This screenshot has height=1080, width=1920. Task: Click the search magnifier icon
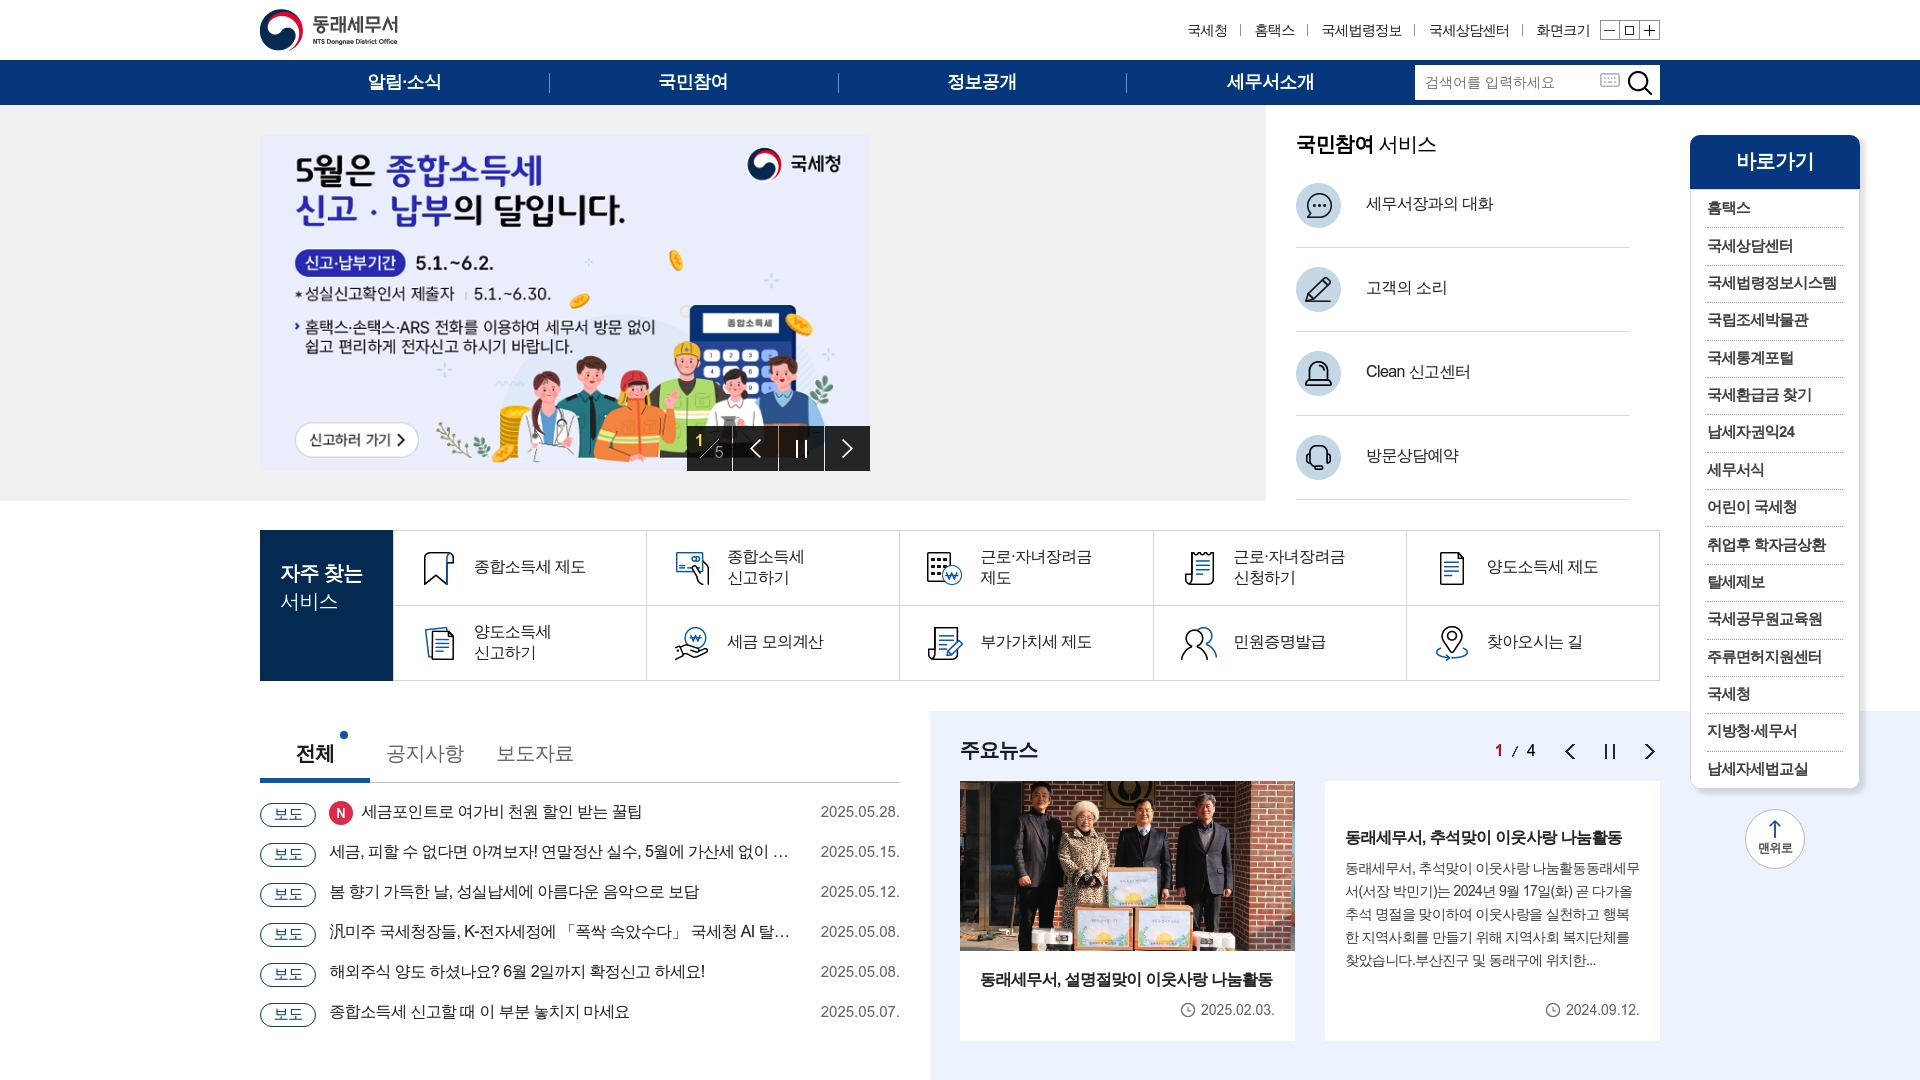point(1640,82)
